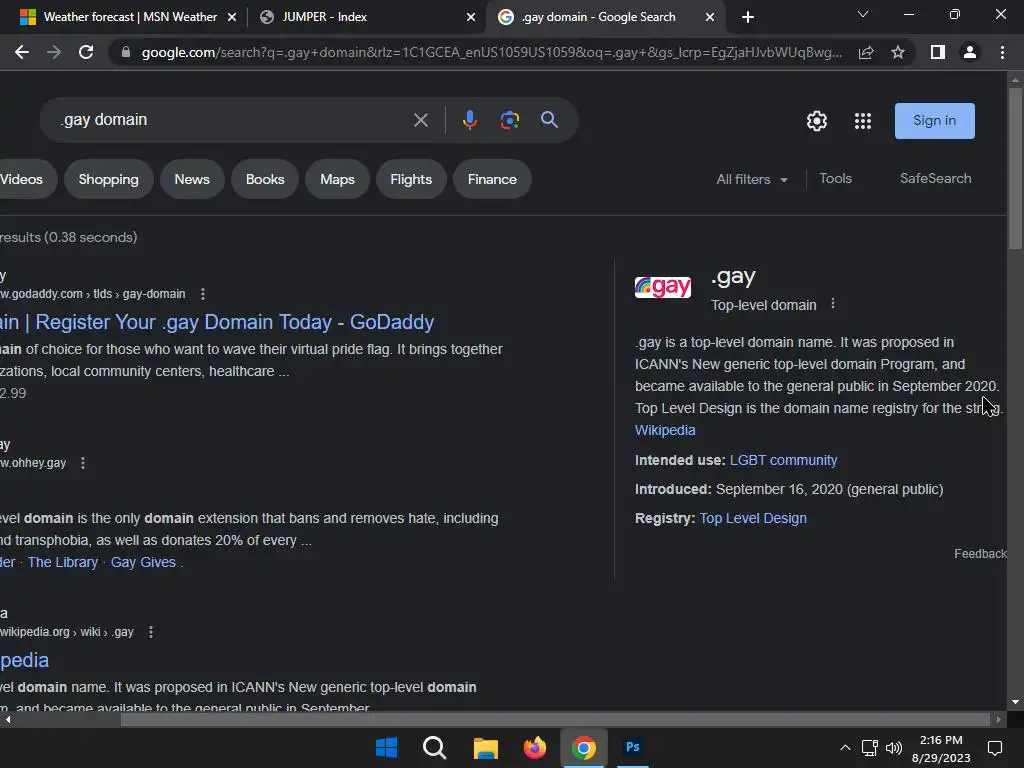Open SafeSearch settings
Image resolution: width=1024 pixels, height=768 pixels.
point(935,178)
